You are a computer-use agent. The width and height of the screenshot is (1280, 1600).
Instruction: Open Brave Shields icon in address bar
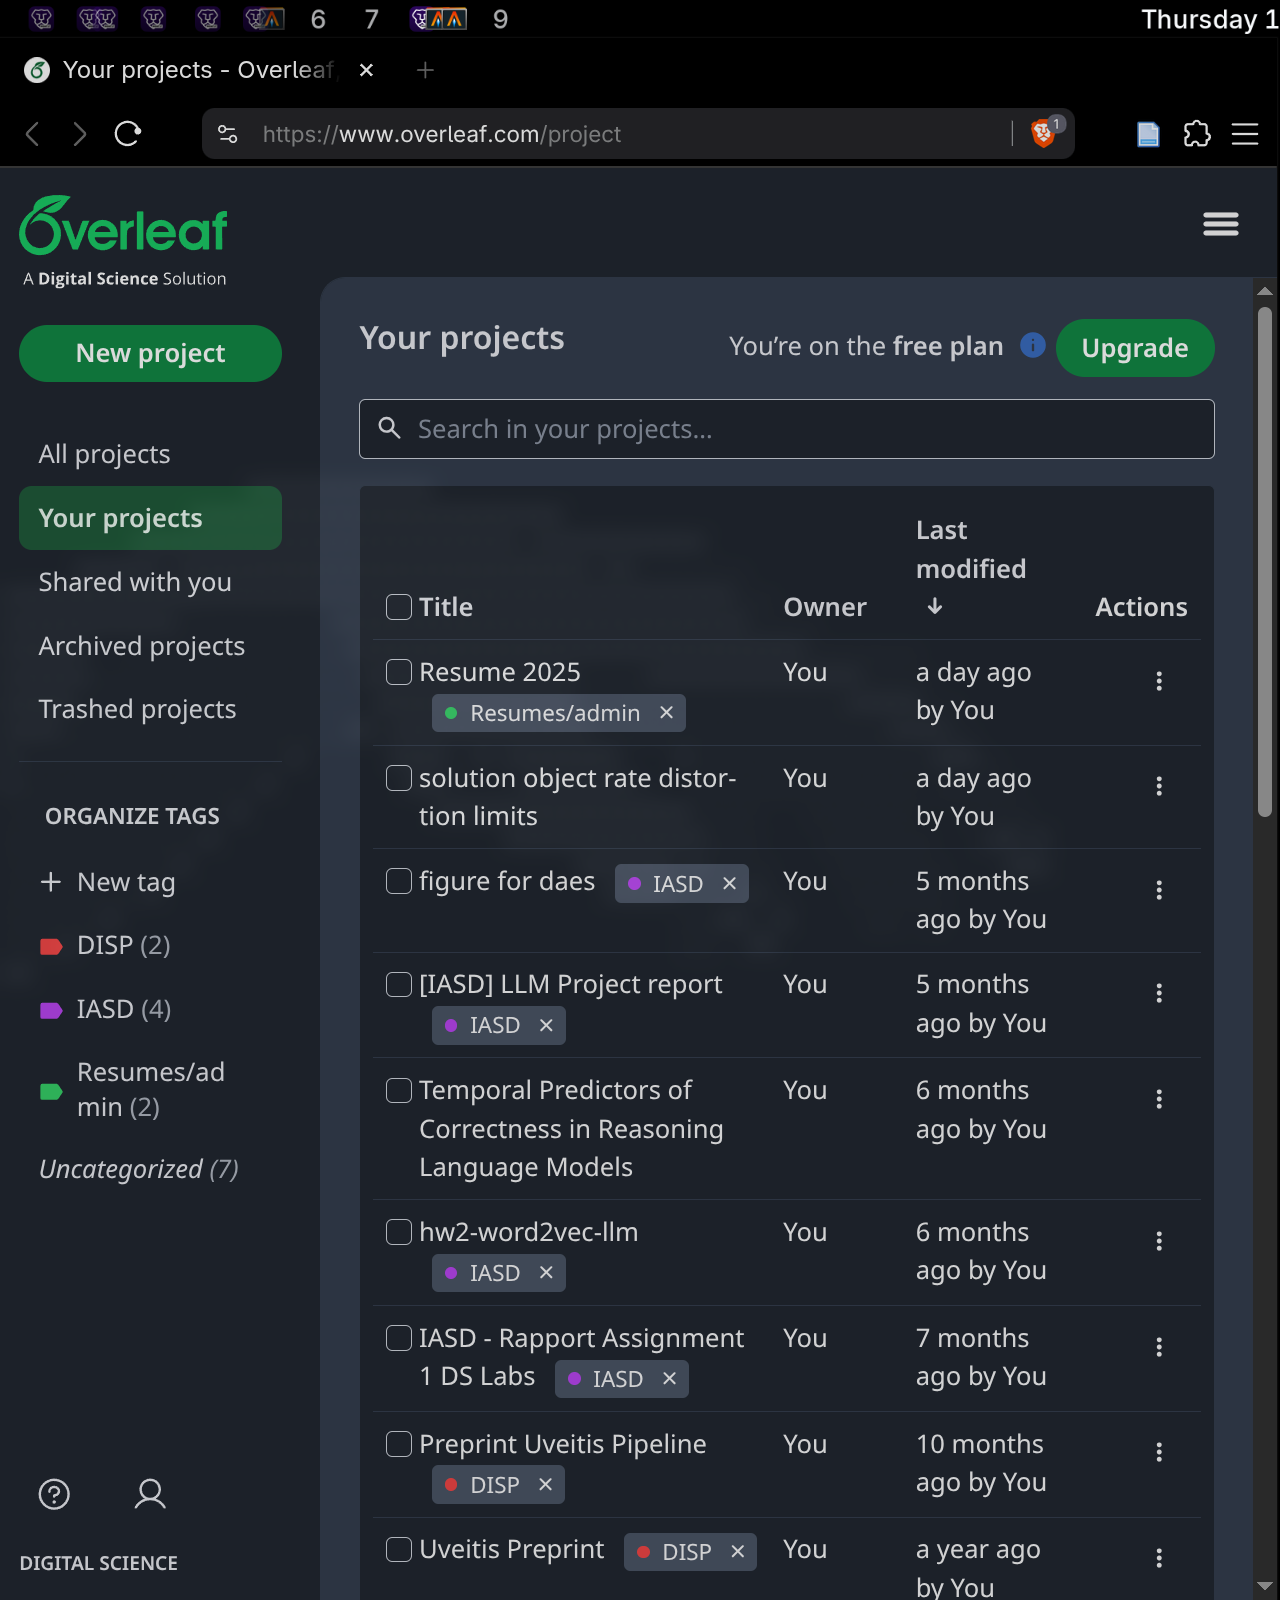[1044, 133]
